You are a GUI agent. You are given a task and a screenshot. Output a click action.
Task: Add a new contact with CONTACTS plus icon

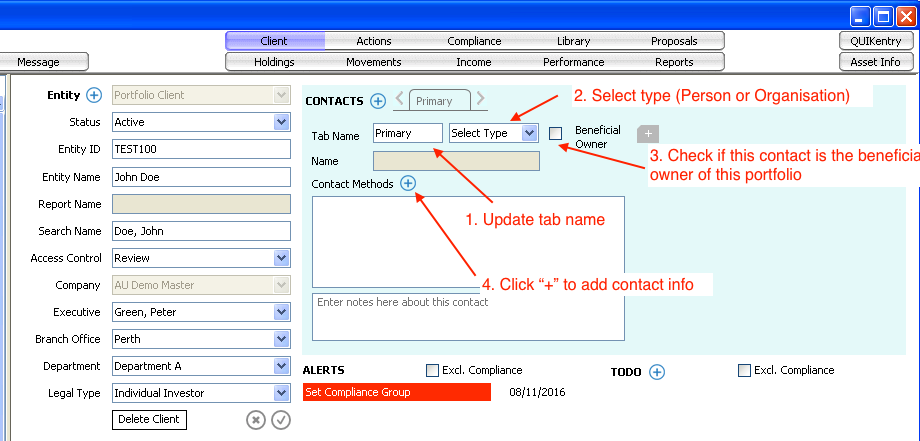click(378, 101)
